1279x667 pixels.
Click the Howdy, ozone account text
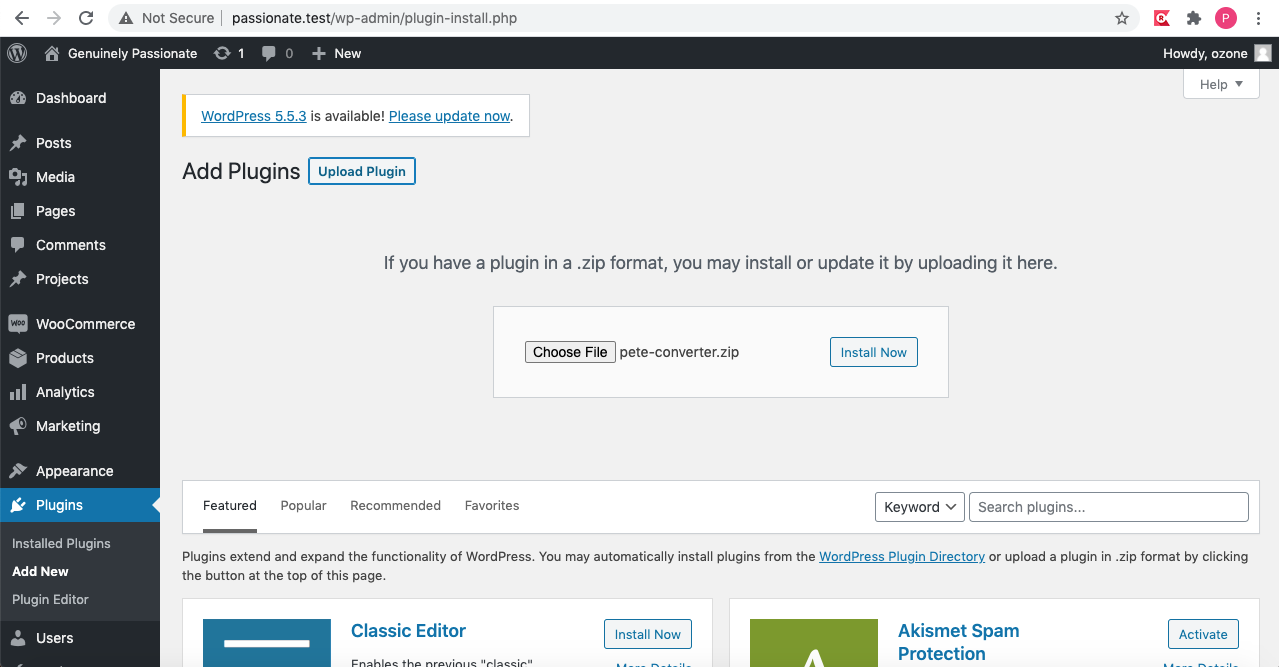pyautogui.click(x=1205, y=53)
